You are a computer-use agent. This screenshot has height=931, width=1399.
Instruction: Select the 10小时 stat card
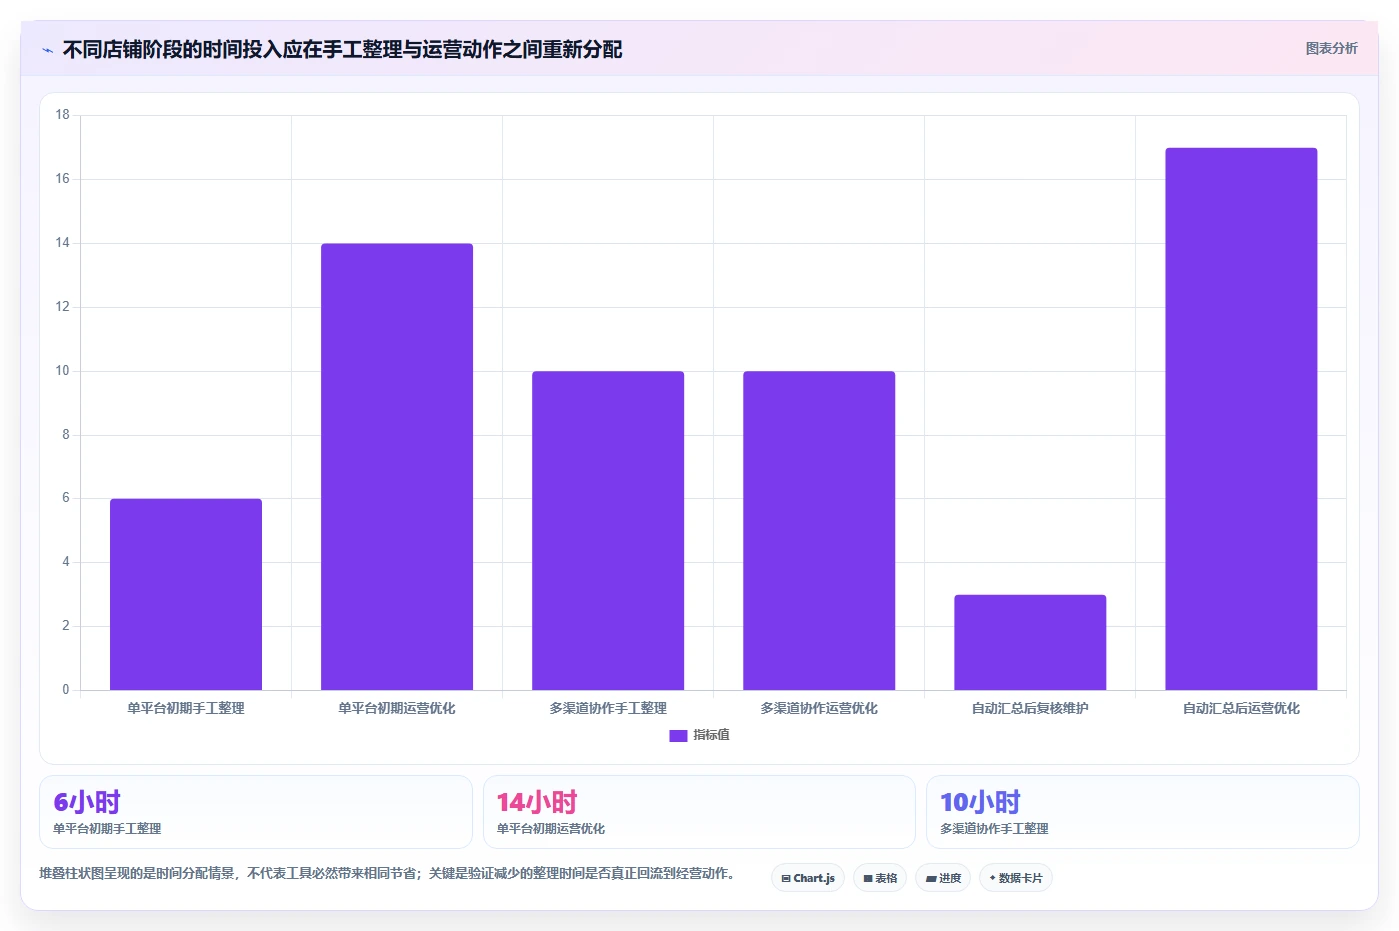pos(1143,812)
